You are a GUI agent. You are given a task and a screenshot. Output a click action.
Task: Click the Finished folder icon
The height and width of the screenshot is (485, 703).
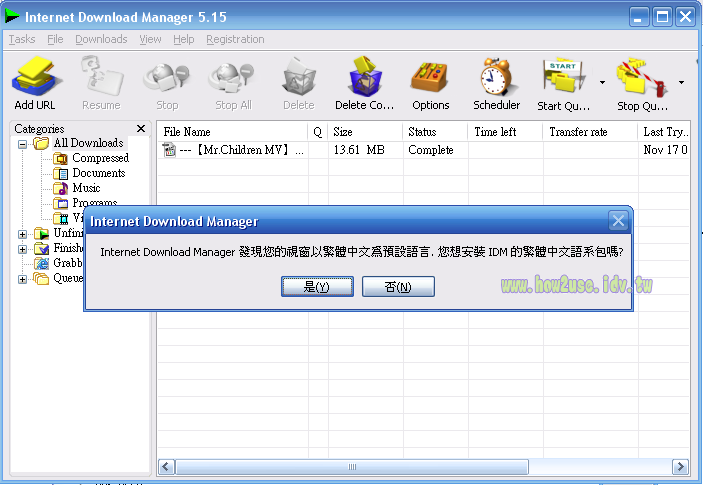(x=41, y=249)
